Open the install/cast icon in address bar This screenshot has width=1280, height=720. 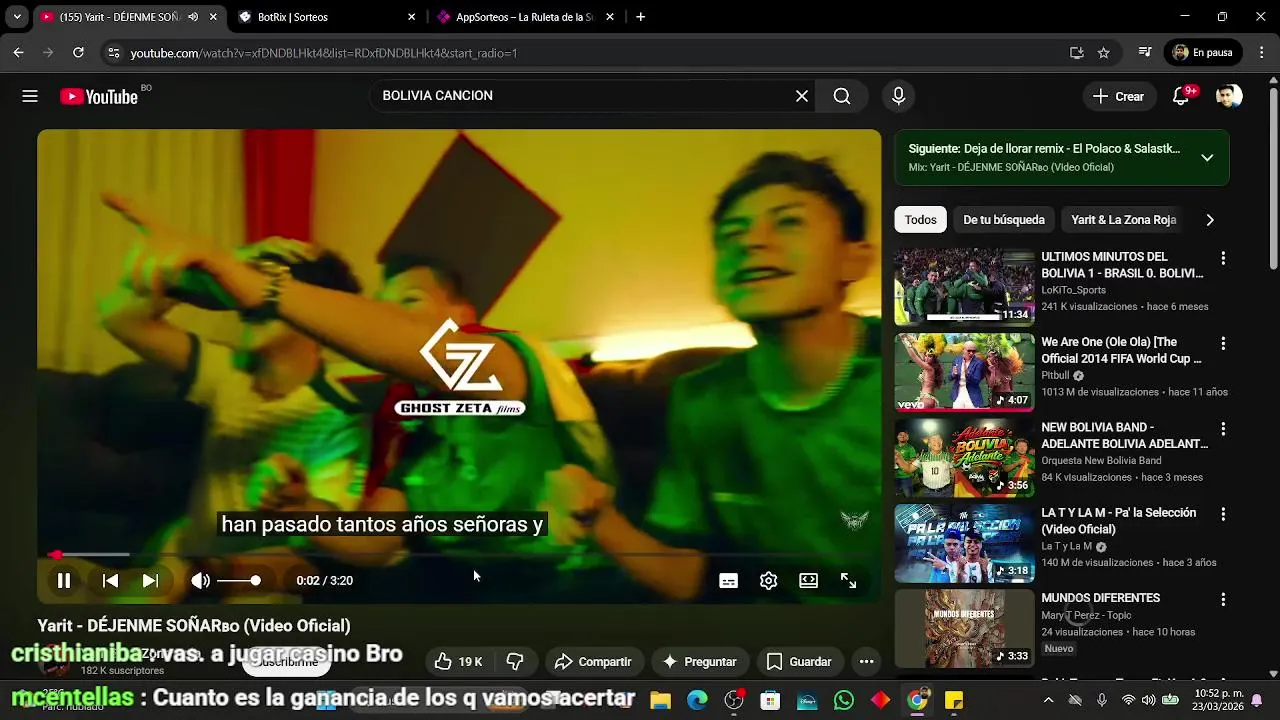coord(1076,52)
